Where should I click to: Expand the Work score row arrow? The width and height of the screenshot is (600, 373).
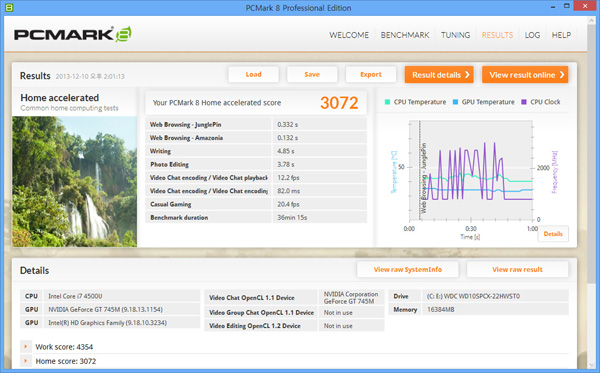(x=26, y=347)
